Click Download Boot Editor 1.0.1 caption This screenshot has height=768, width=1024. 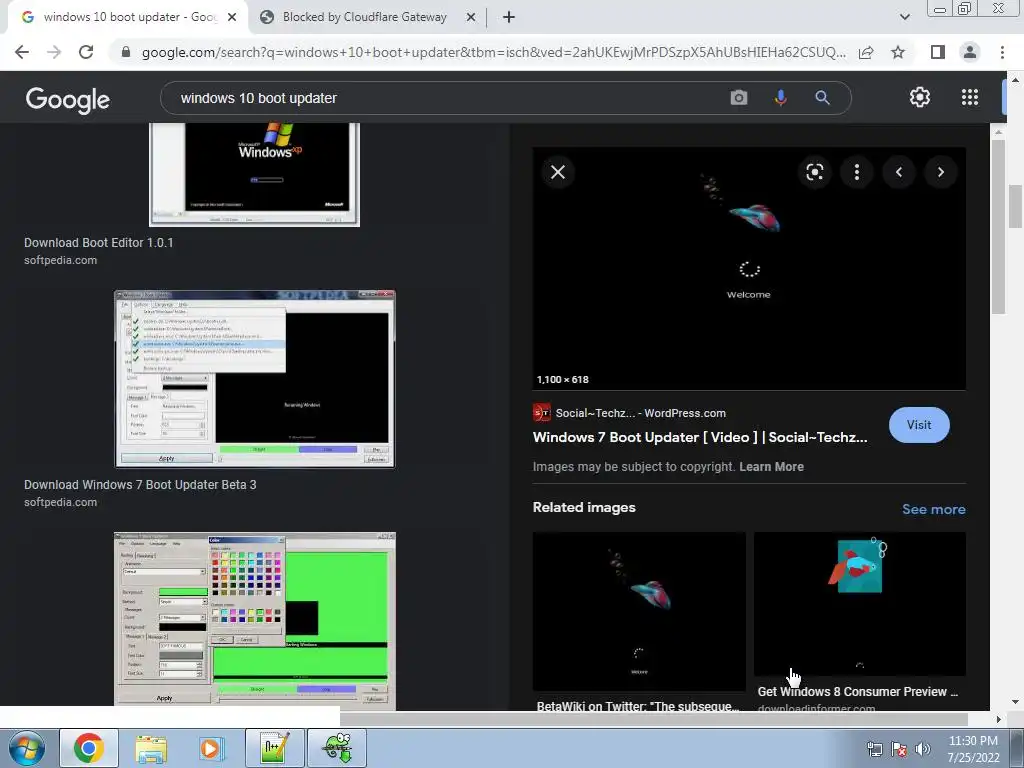coord(99,243)
